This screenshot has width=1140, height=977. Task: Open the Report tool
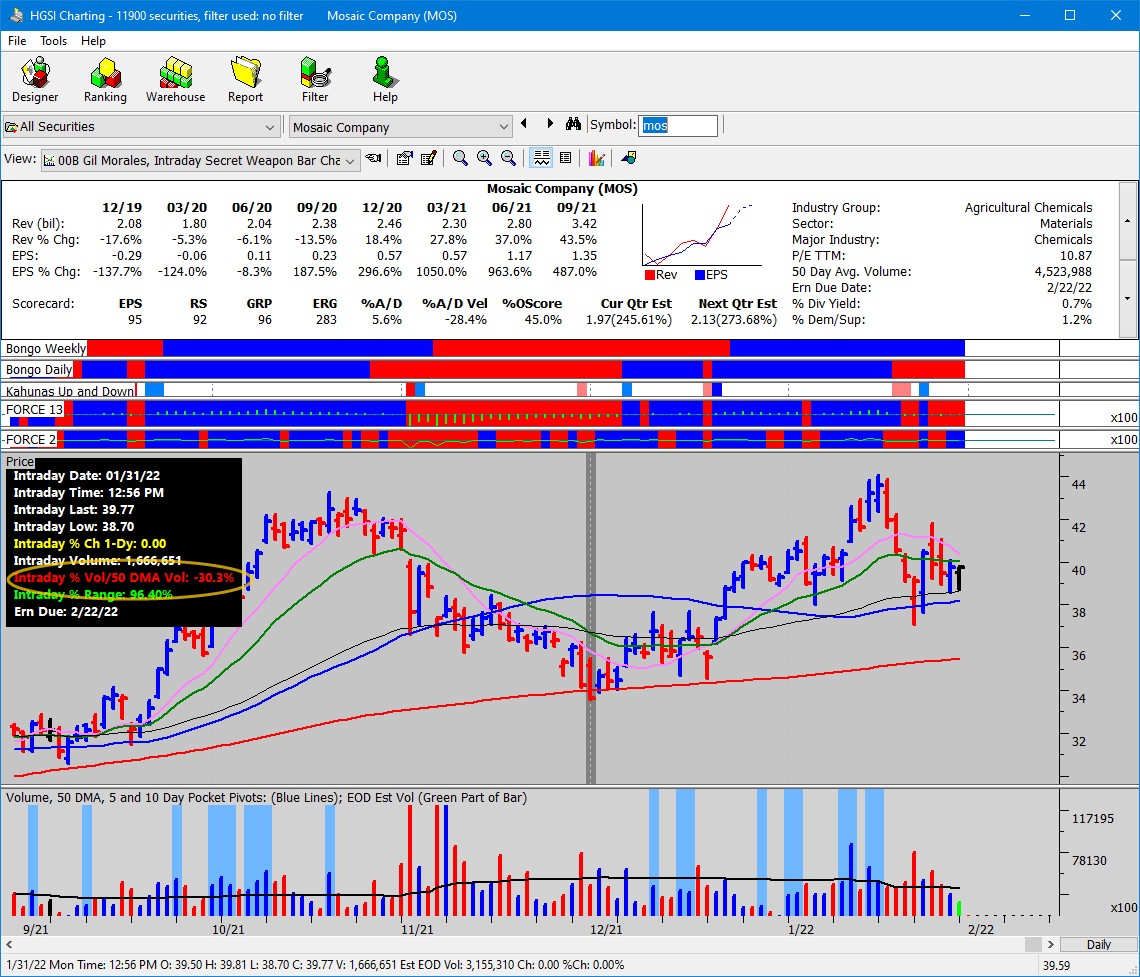tap(245, 80)
